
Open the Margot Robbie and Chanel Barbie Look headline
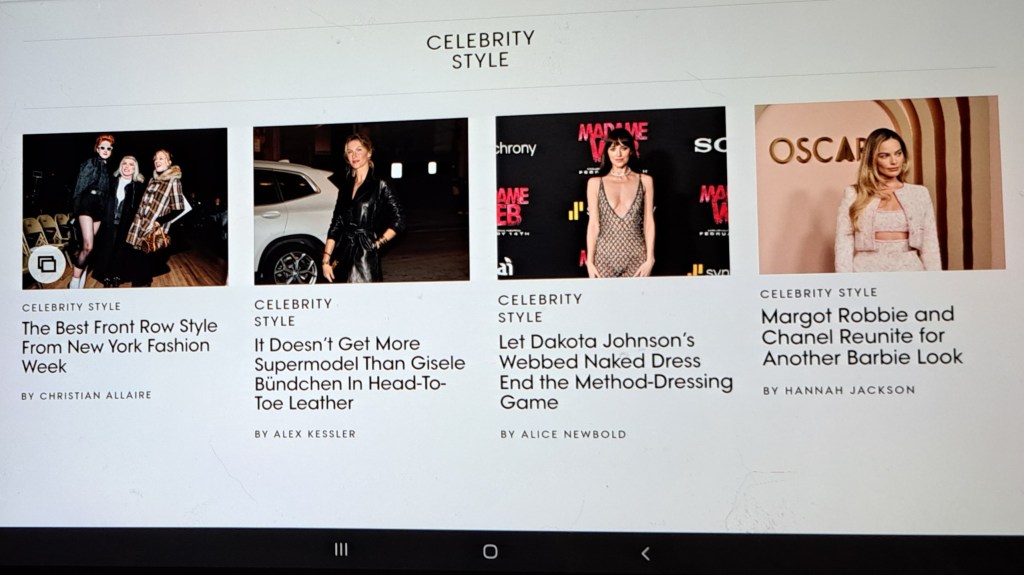click(861, 337)
